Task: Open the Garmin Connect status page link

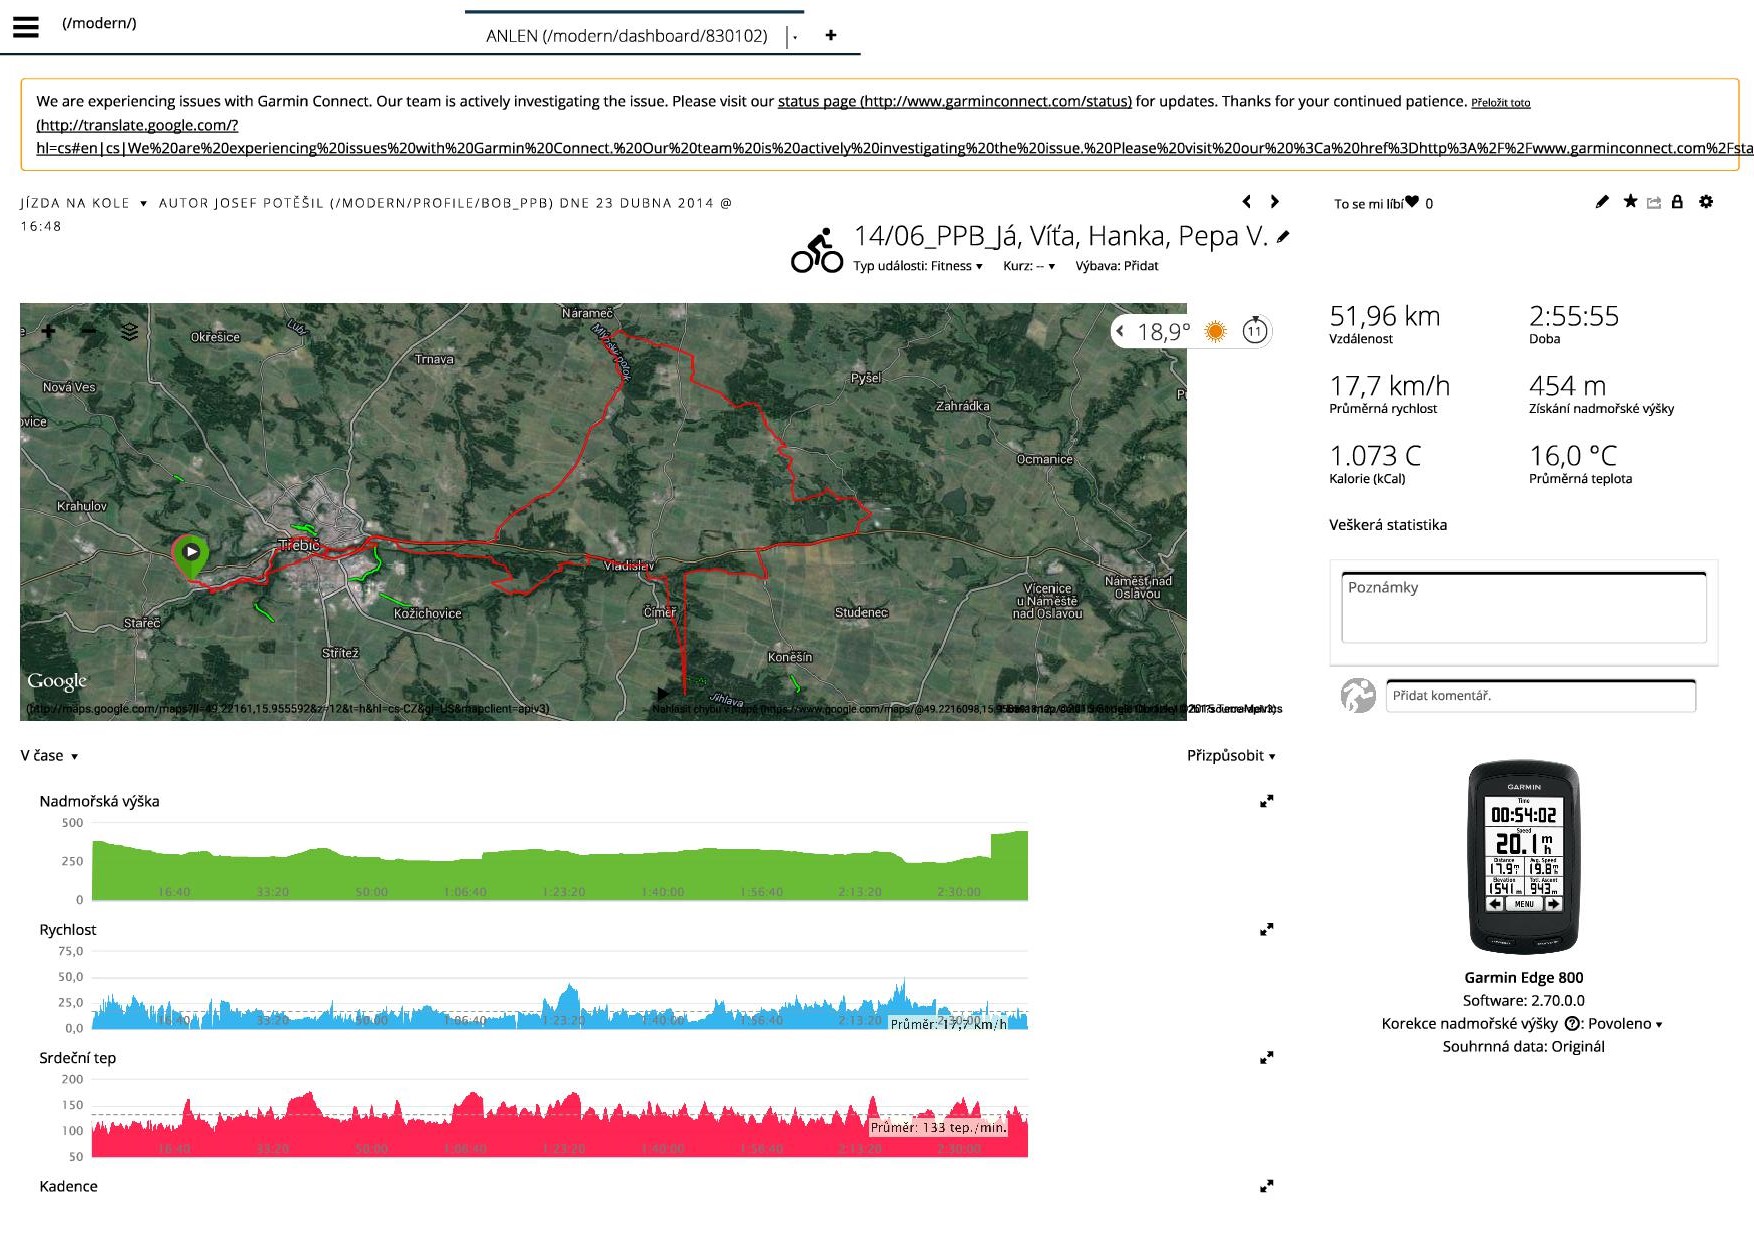Action: (954, 101)
